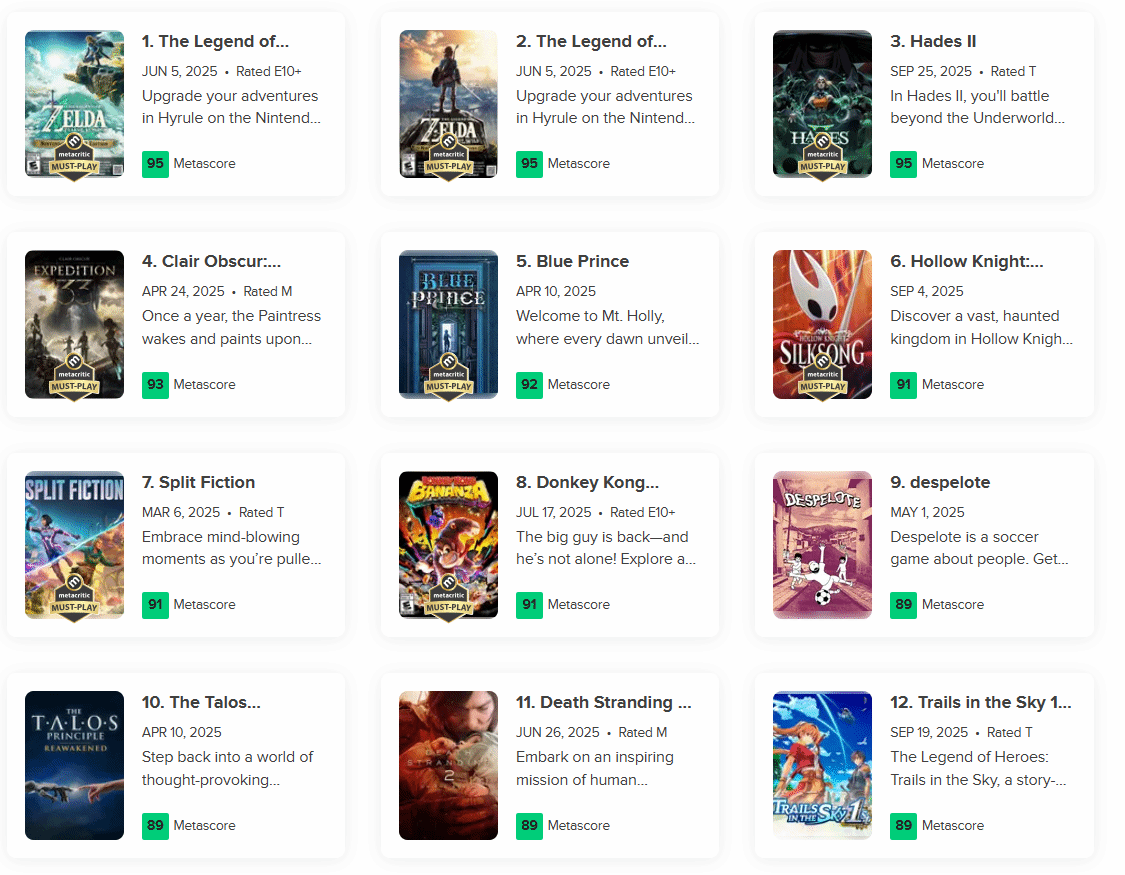This screenshot has height=875, width=1125.
Task: Click the Donkey Kong description starting "The big guy"
Action: point(606,548)
